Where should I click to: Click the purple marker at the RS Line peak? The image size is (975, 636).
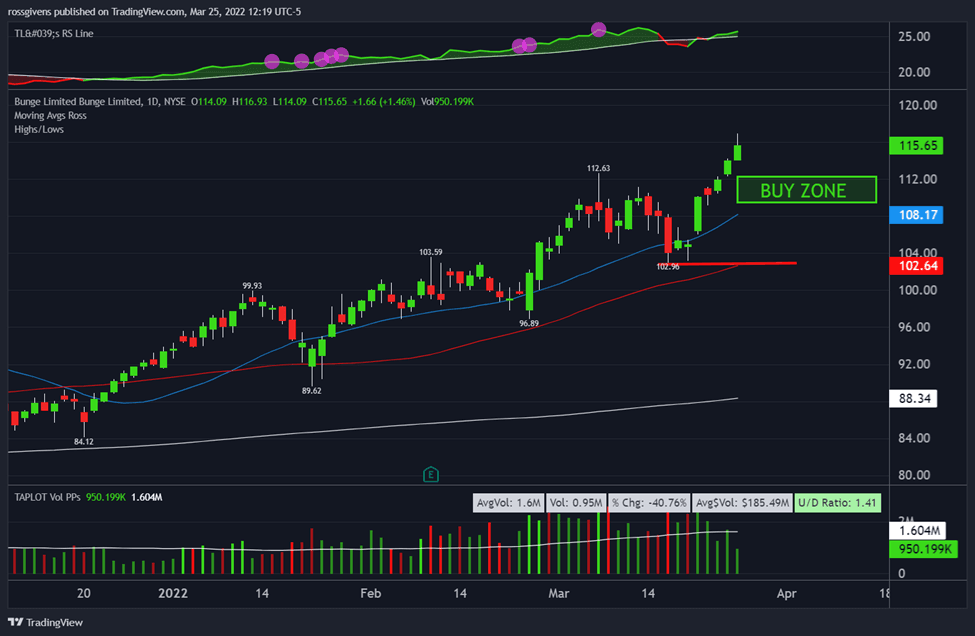pyautogui.click(x=598, y=28)
